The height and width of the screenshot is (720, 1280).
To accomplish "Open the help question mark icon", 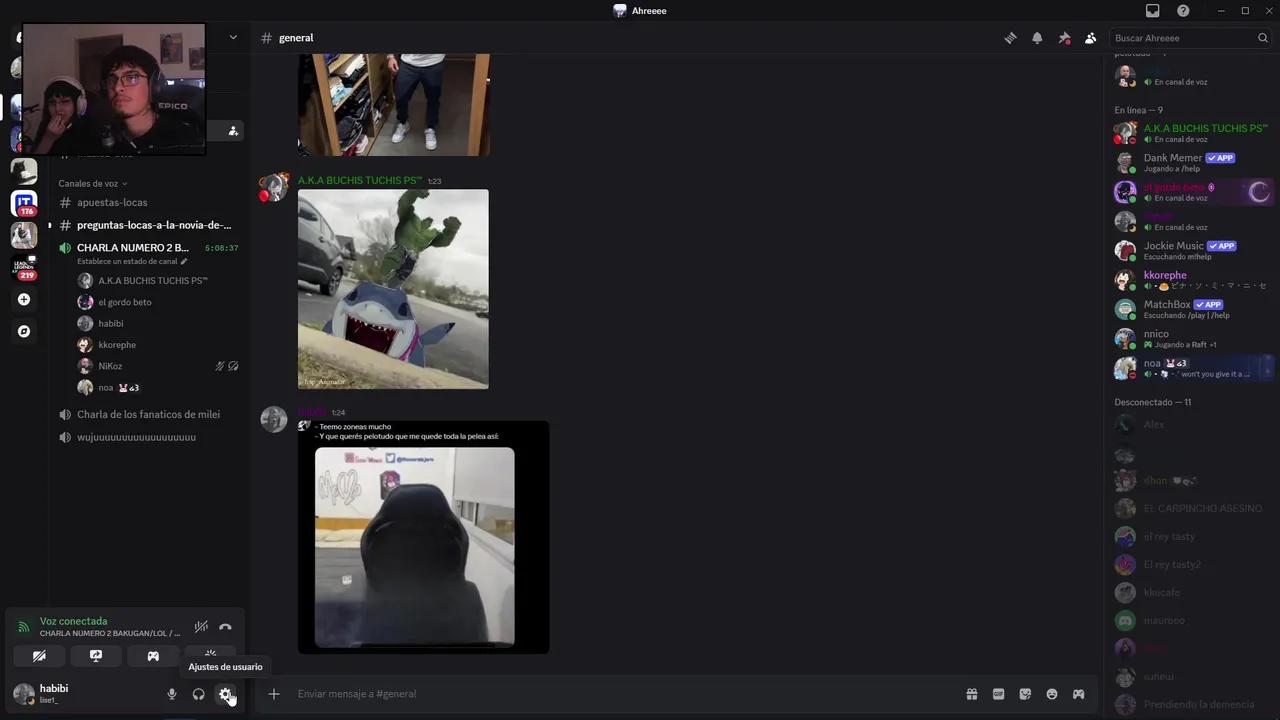I will [1183, 11].
